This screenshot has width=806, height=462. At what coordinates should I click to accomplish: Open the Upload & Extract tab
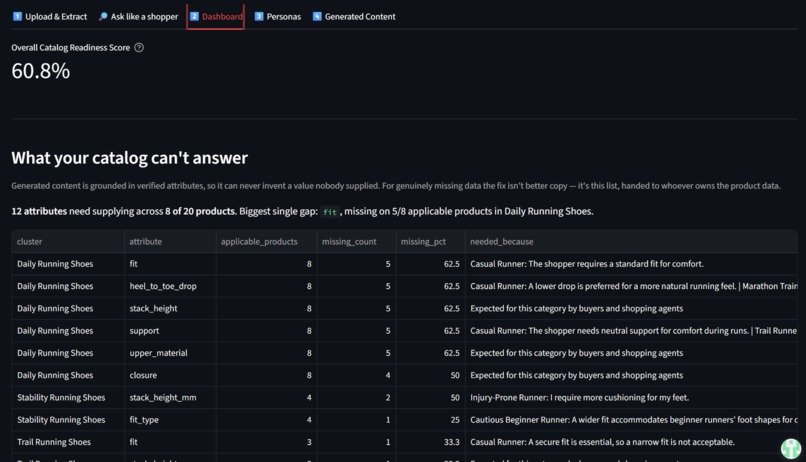tap(50, 16)
